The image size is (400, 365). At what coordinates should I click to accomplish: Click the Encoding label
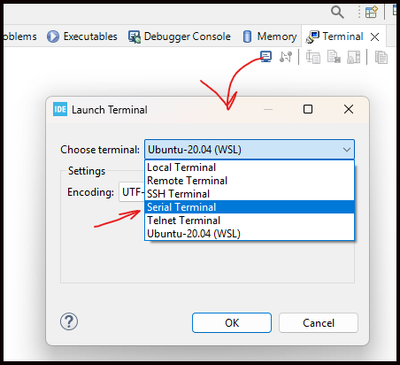(91, 192)
